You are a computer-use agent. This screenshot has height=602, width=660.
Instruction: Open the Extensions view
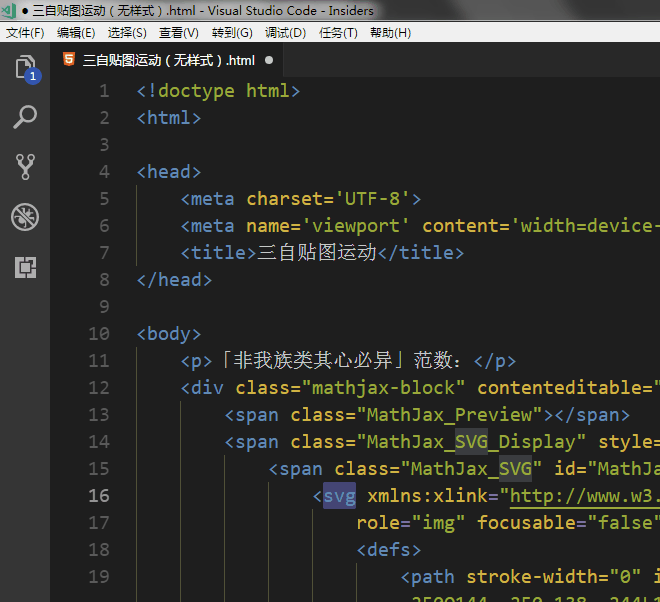coord(25,267)
